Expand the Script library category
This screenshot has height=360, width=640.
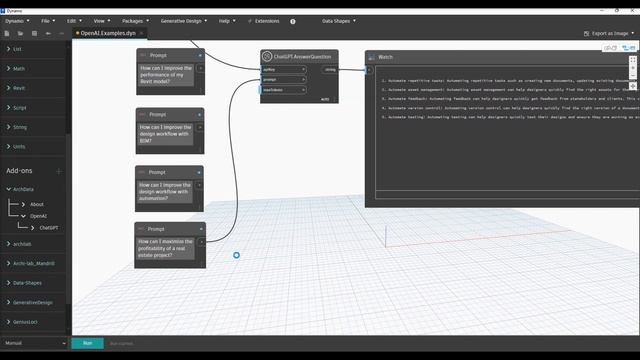pyautogui.click(x=8, y=108)
